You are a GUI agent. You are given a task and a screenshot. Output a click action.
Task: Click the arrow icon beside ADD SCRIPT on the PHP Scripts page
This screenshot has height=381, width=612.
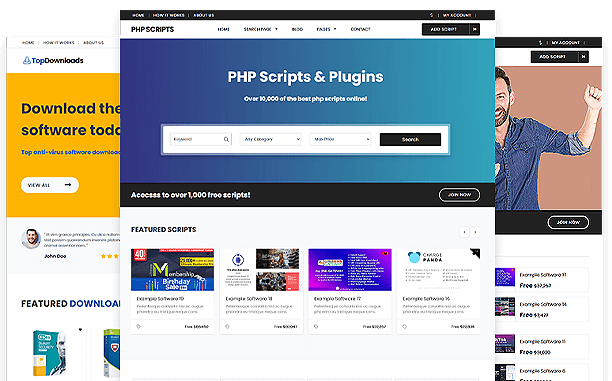point(475,29)
